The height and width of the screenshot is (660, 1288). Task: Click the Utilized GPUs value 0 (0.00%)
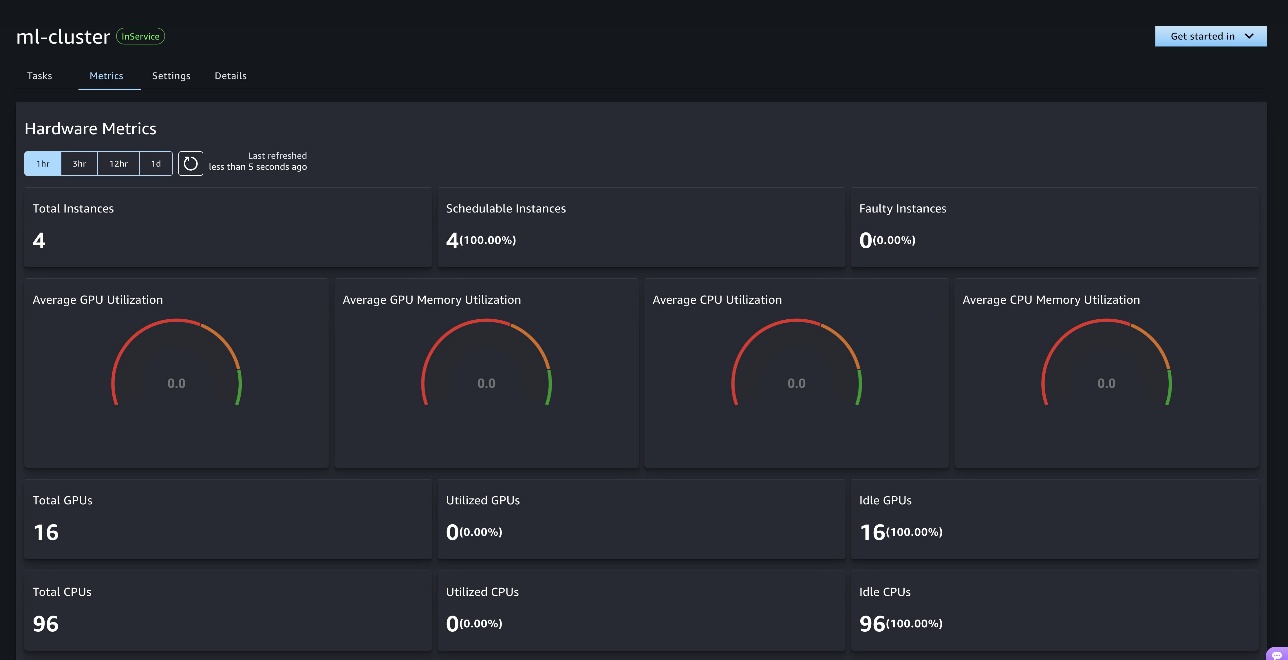474,532
